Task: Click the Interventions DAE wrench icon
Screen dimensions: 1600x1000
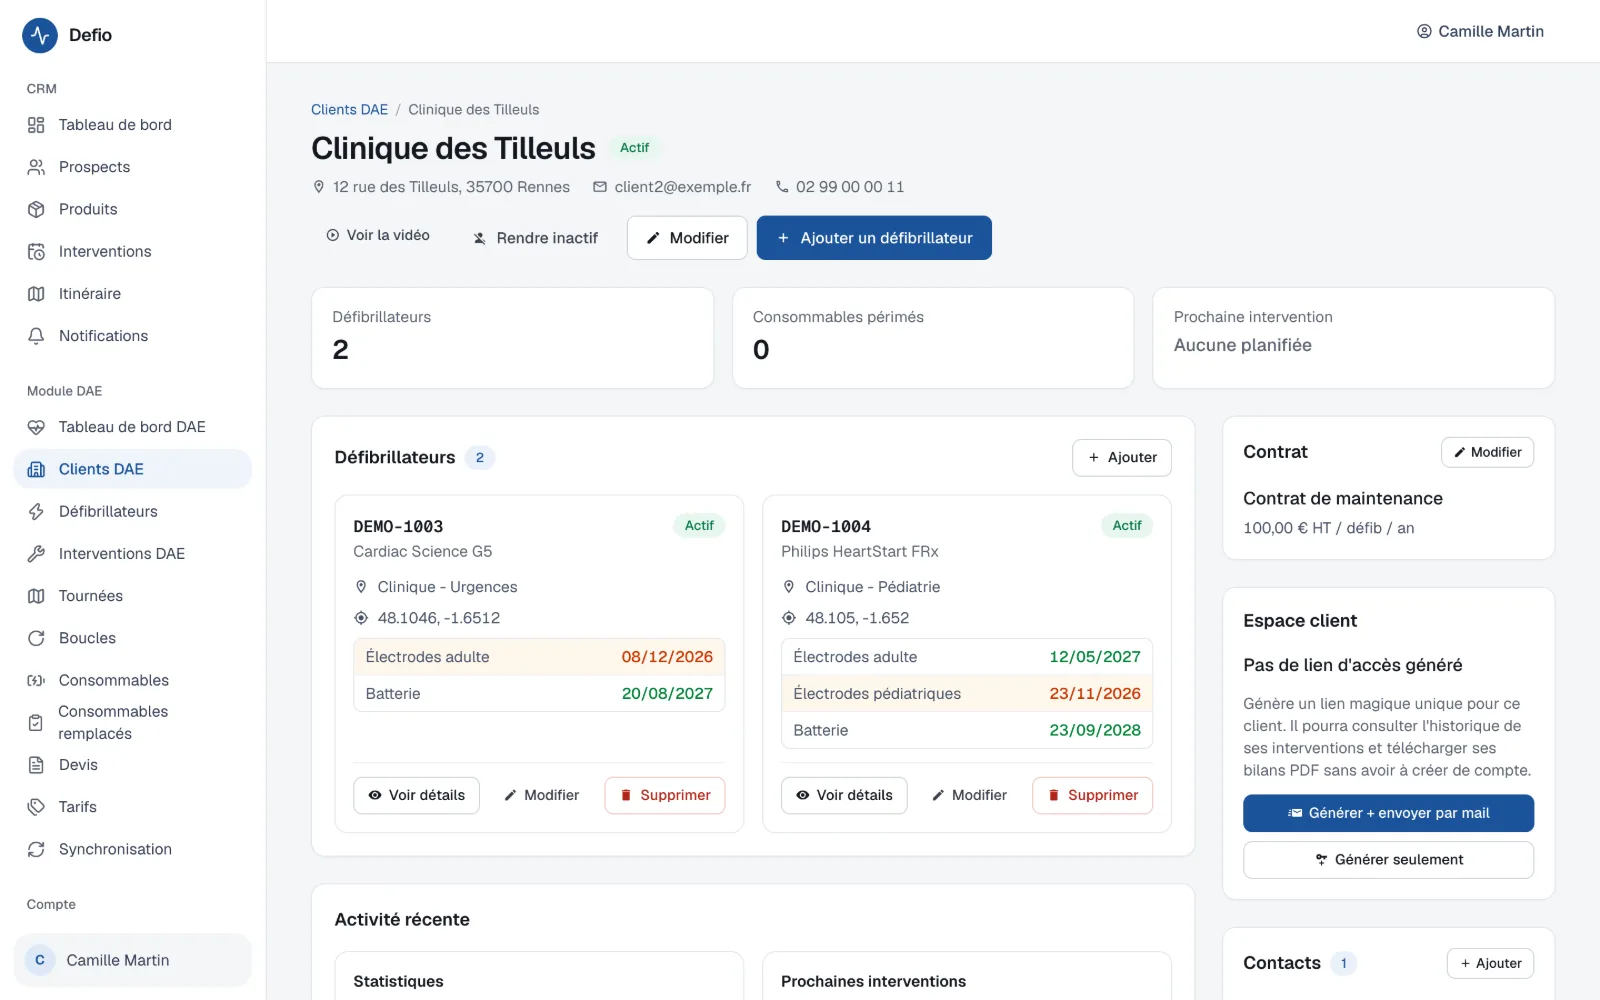Action: coord(36,554)
